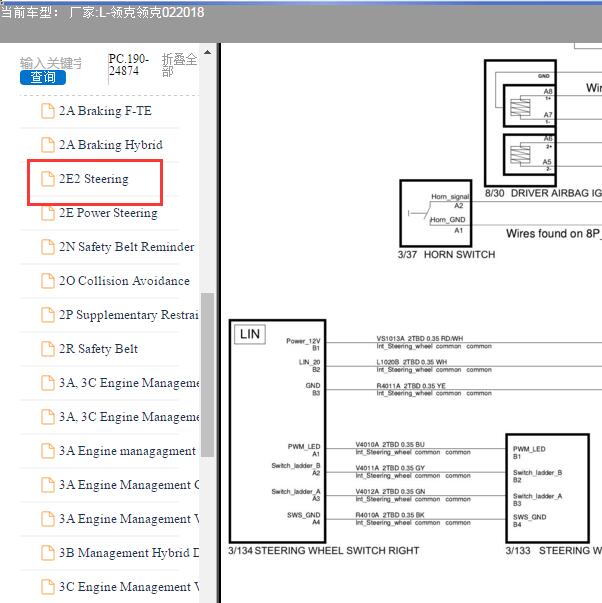Click wire label VS1013A 2TBD 0.35 RD/WH
Viewport: 602px width, 603px height.
pyautogui.click(x=420, y=338)
